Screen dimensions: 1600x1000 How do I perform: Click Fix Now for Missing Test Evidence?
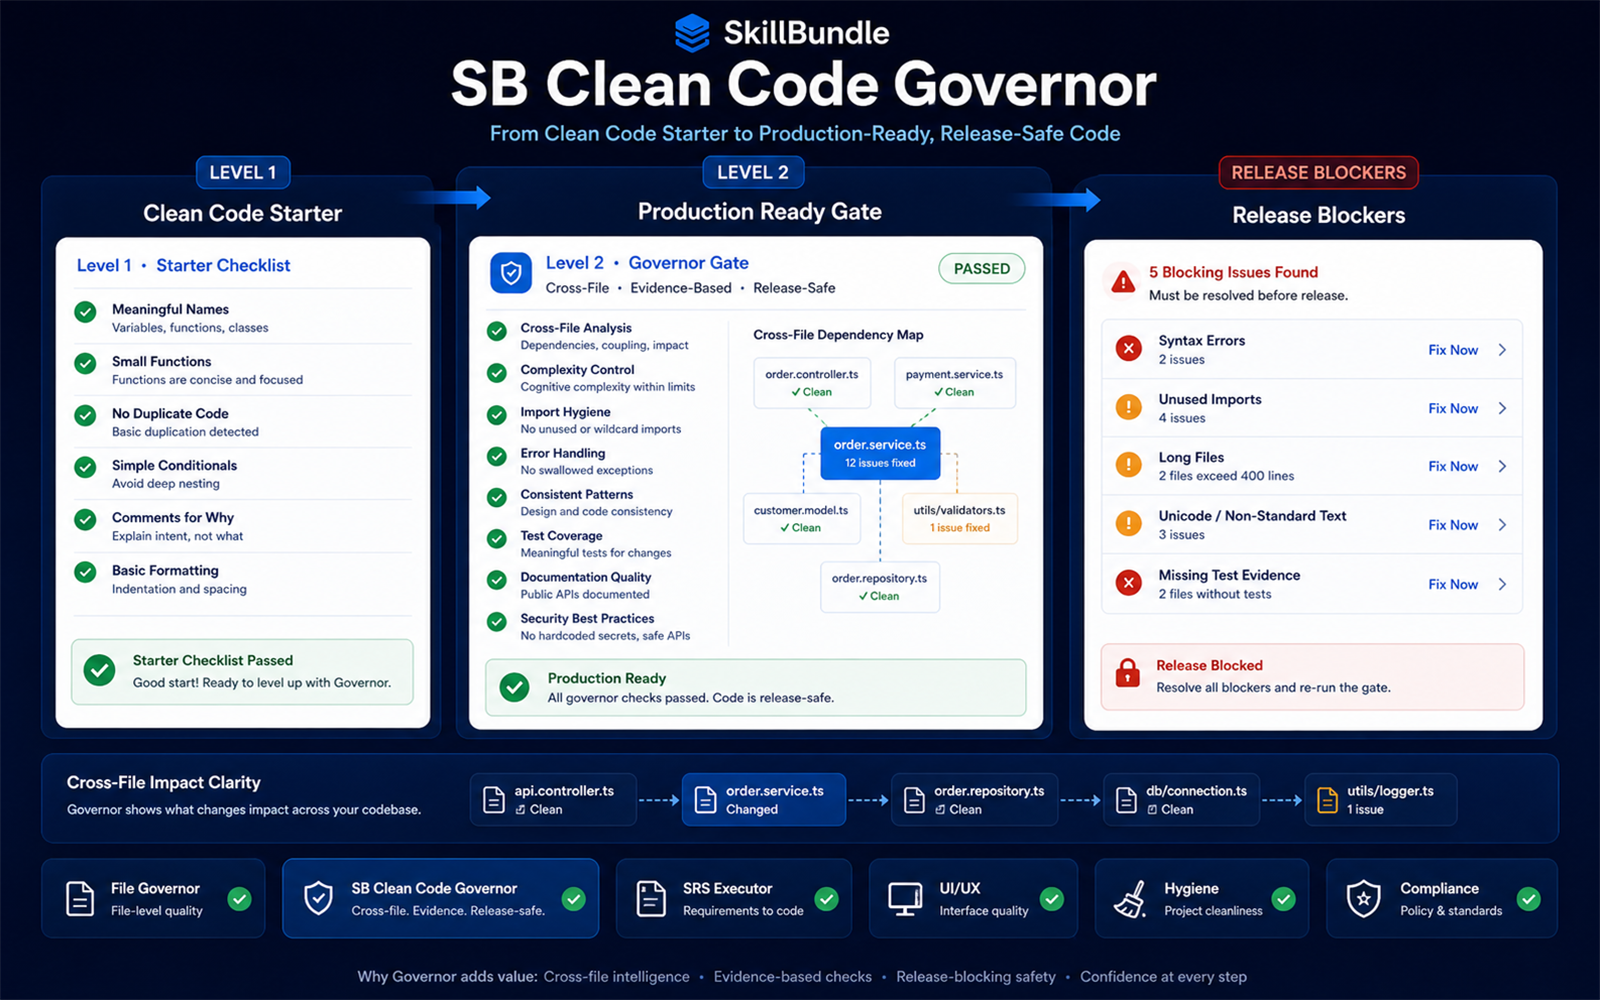[1453, 584]
